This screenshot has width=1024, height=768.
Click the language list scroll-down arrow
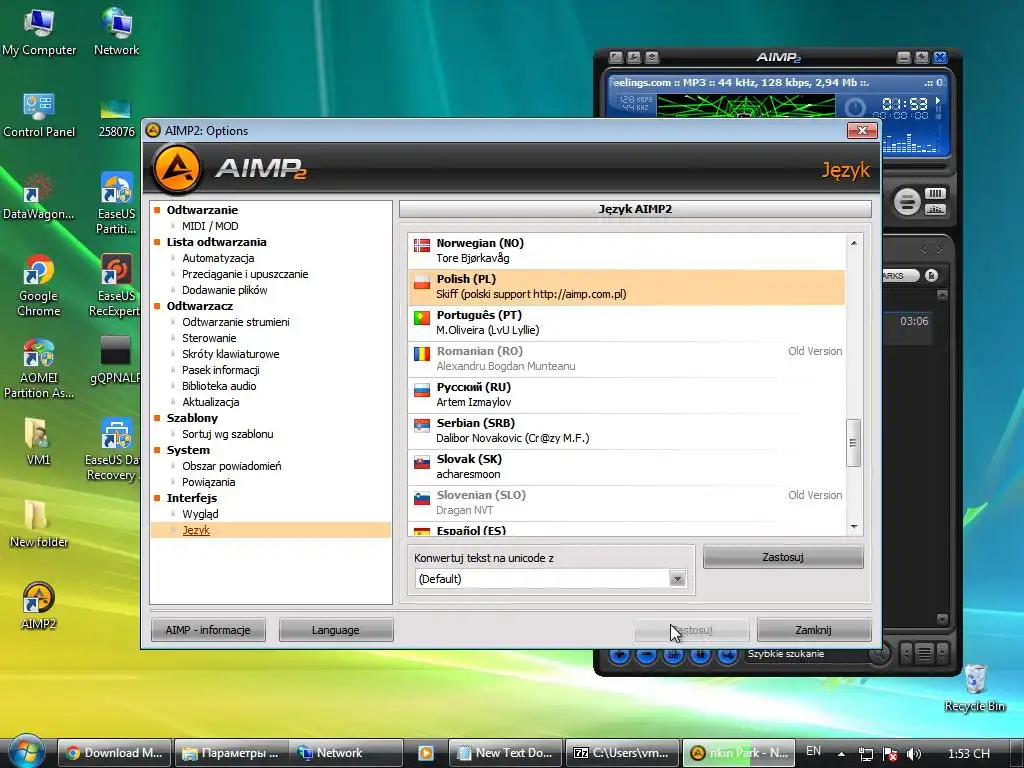click(854, 527)
